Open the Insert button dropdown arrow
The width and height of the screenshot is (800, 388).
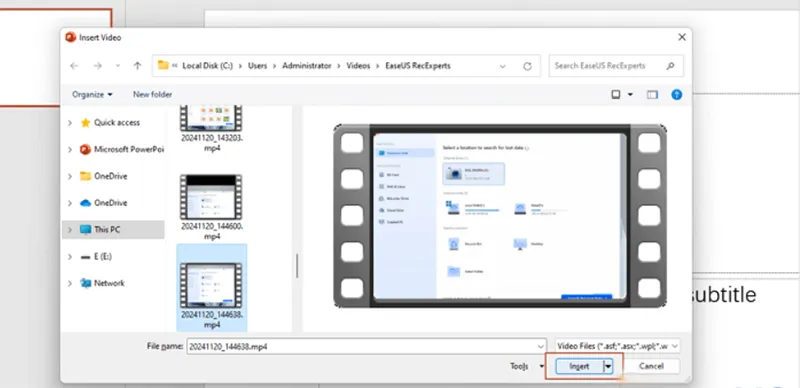coord(608,366)
